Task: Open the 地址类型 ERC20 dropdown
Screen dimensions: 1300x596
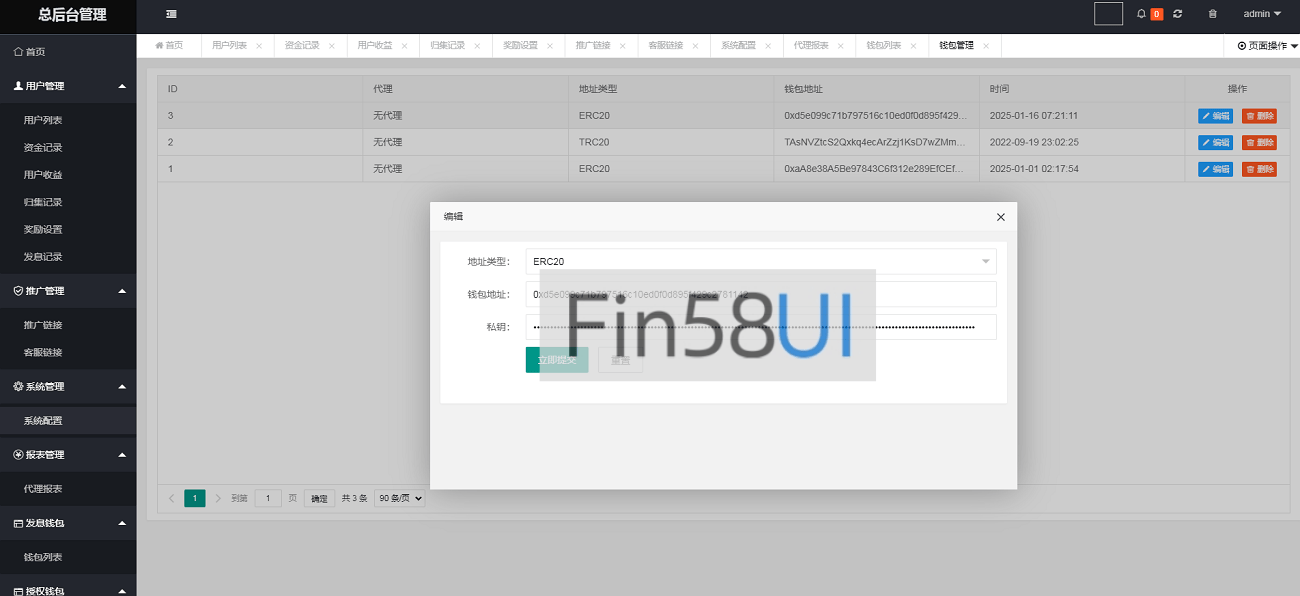Action: [760, 261]
